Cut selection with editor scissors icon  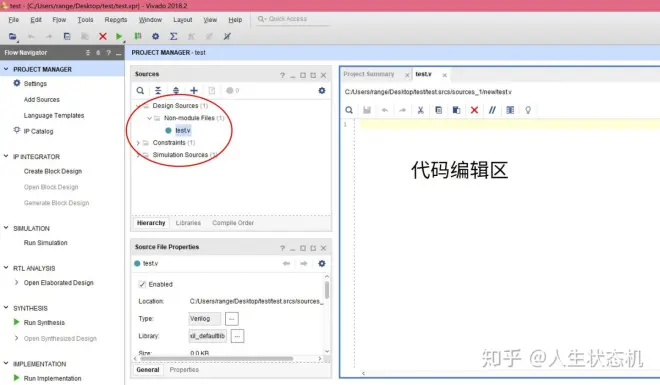(420, 110)
